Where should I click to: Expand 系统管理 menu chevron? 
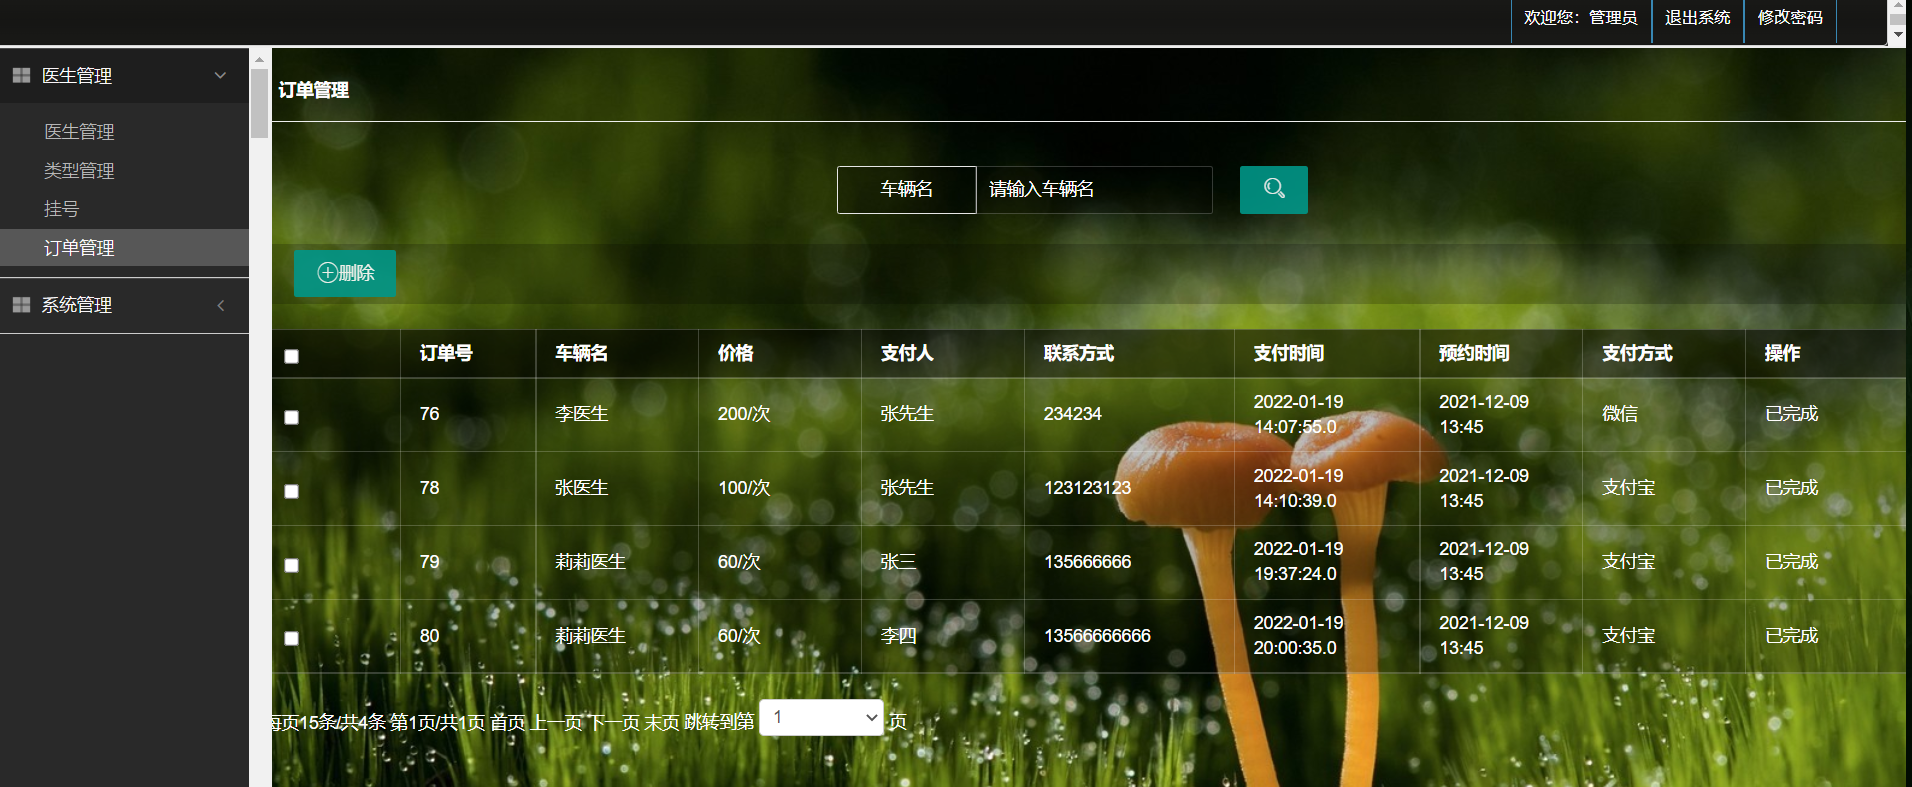pos(220,305)
